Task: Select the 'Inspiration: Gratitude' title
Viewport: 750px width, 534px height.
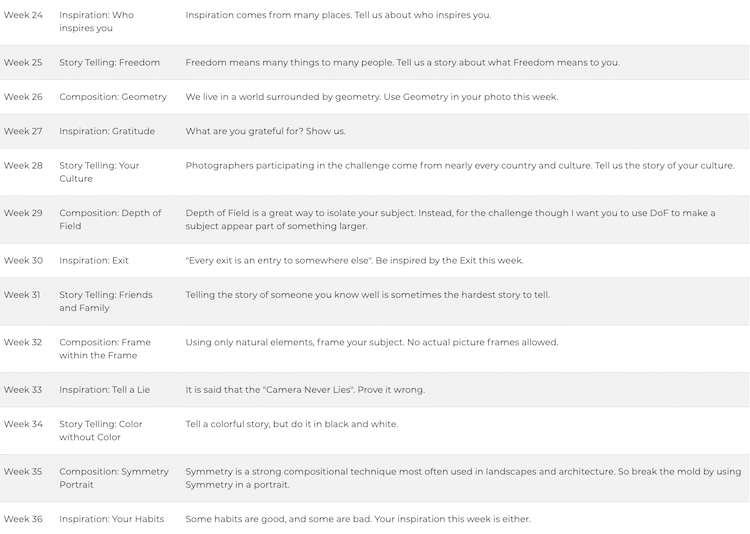Action: [107, 131]
